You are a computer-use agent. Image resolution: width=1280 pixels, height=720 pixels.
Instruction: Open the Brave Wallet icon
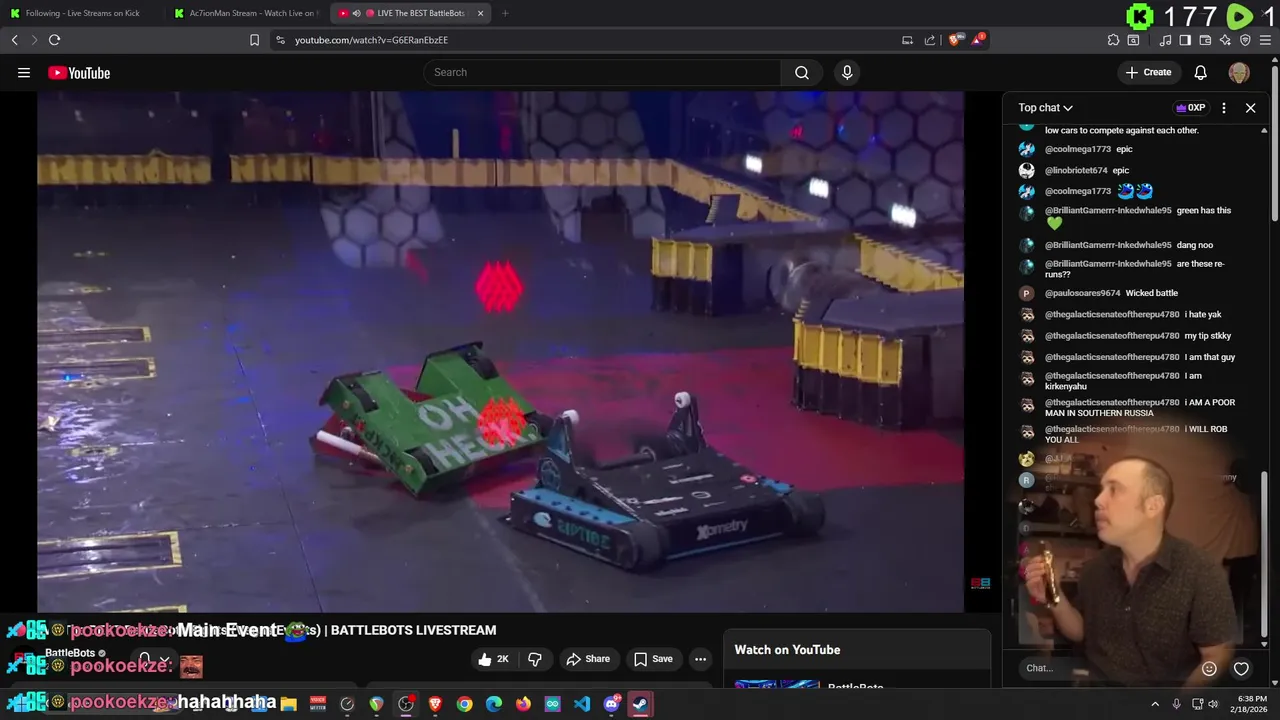(x=1205, y=40)
